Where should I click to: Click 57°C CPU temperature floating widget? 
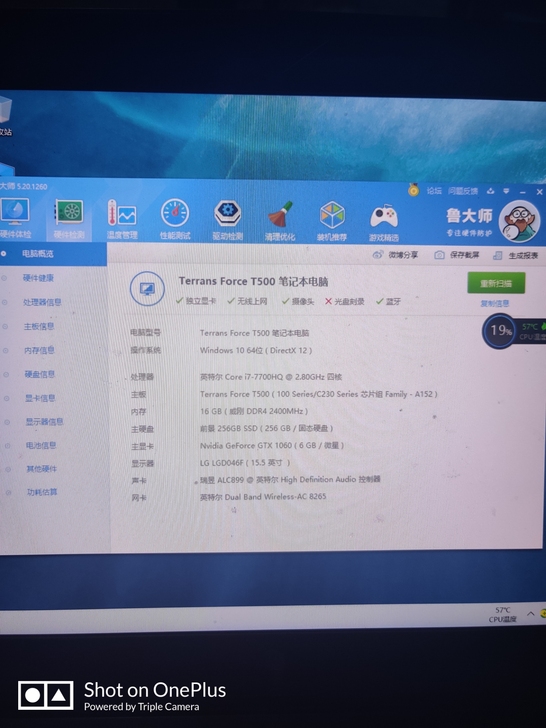click(533, 331)
